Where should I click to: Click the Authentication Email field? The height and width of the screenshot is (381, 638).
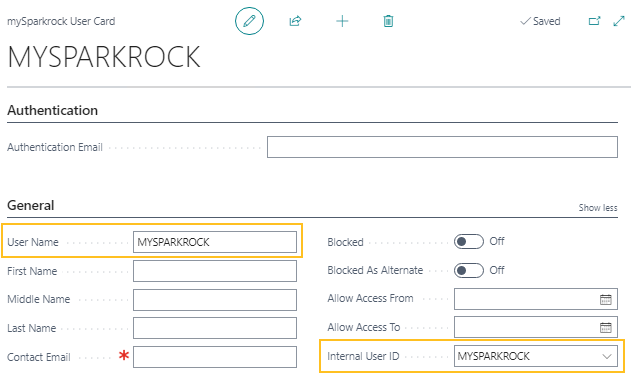pyautogui.click(x=442, y=147)
